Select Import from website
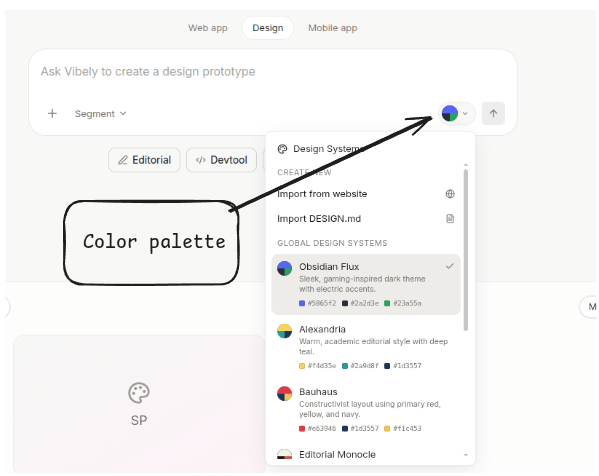 pyautogui.click(x=366, y=194)
